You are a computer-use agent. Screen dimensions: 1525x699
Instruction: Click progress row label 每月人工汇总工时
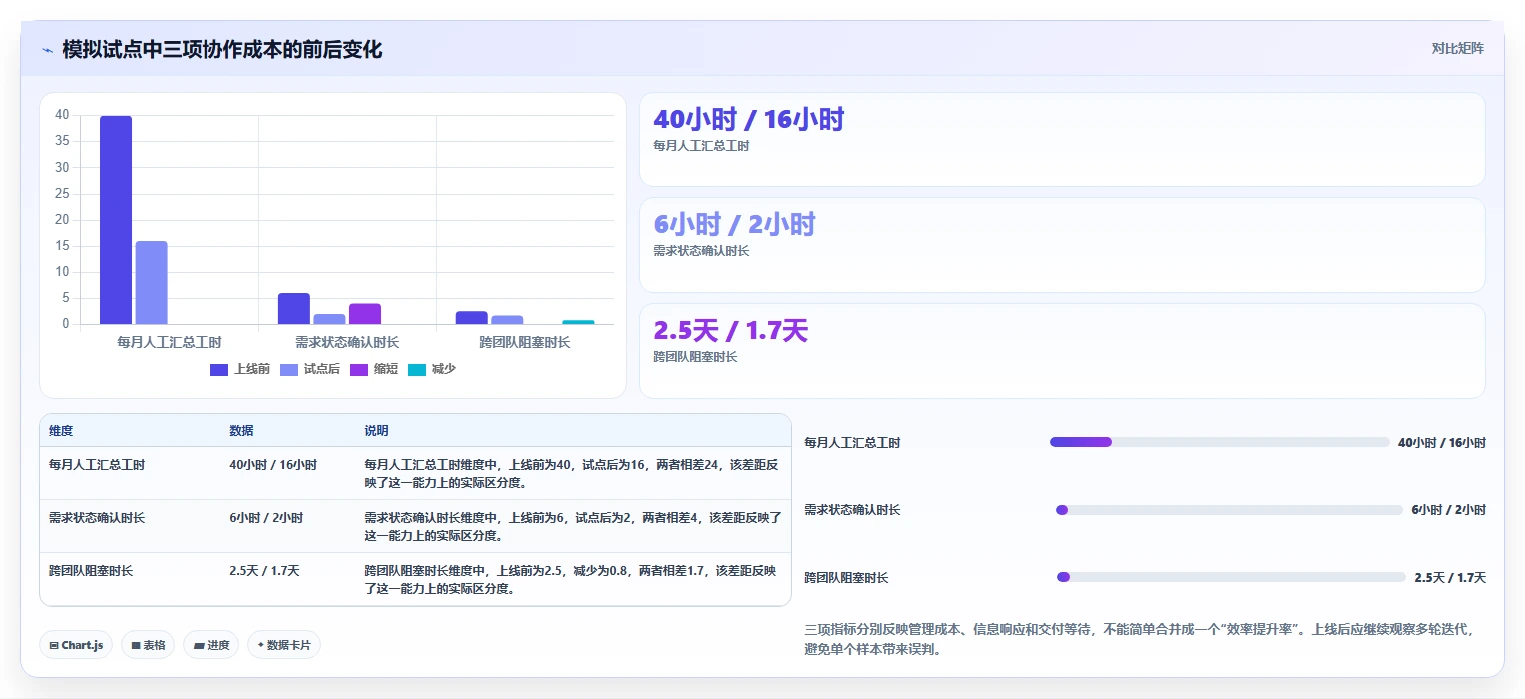[852, 443]
